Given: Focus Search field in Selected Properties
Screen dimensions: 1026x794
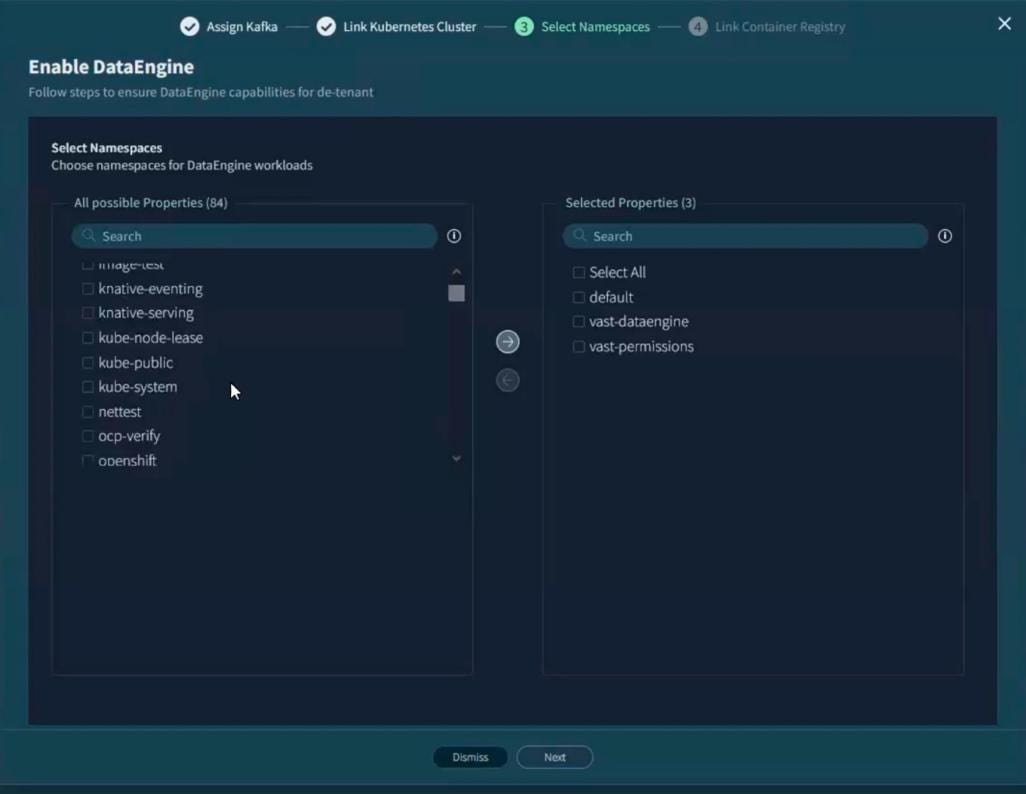Looking at the screenshot, I should [745, 236].
